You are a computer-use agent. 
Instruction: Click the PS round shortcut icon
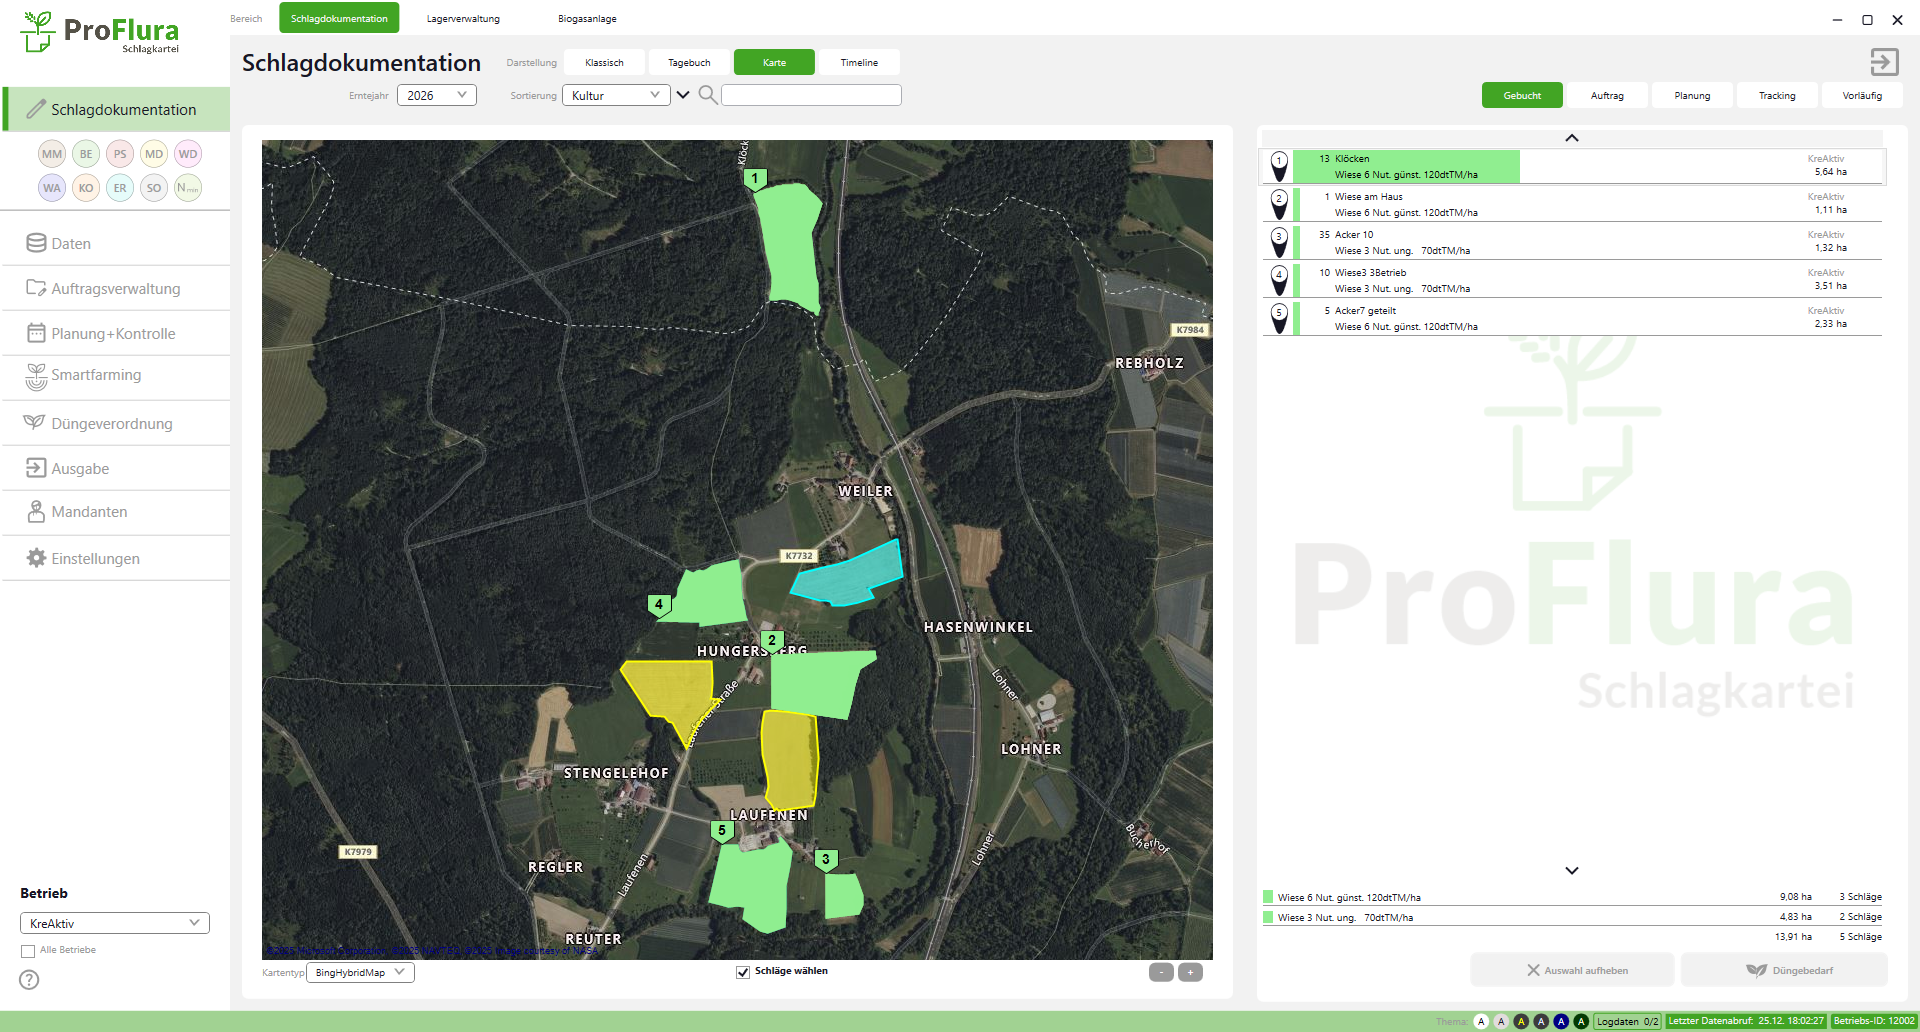pos(120,154)
